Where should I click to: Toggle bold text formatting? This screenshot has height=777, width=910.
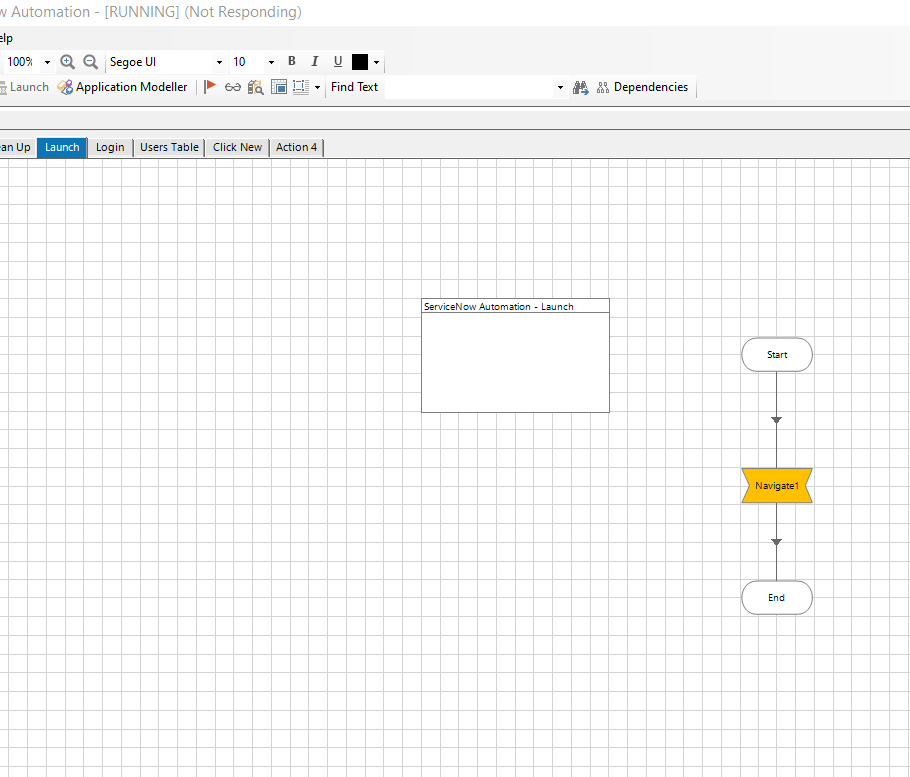coord(292,62)
